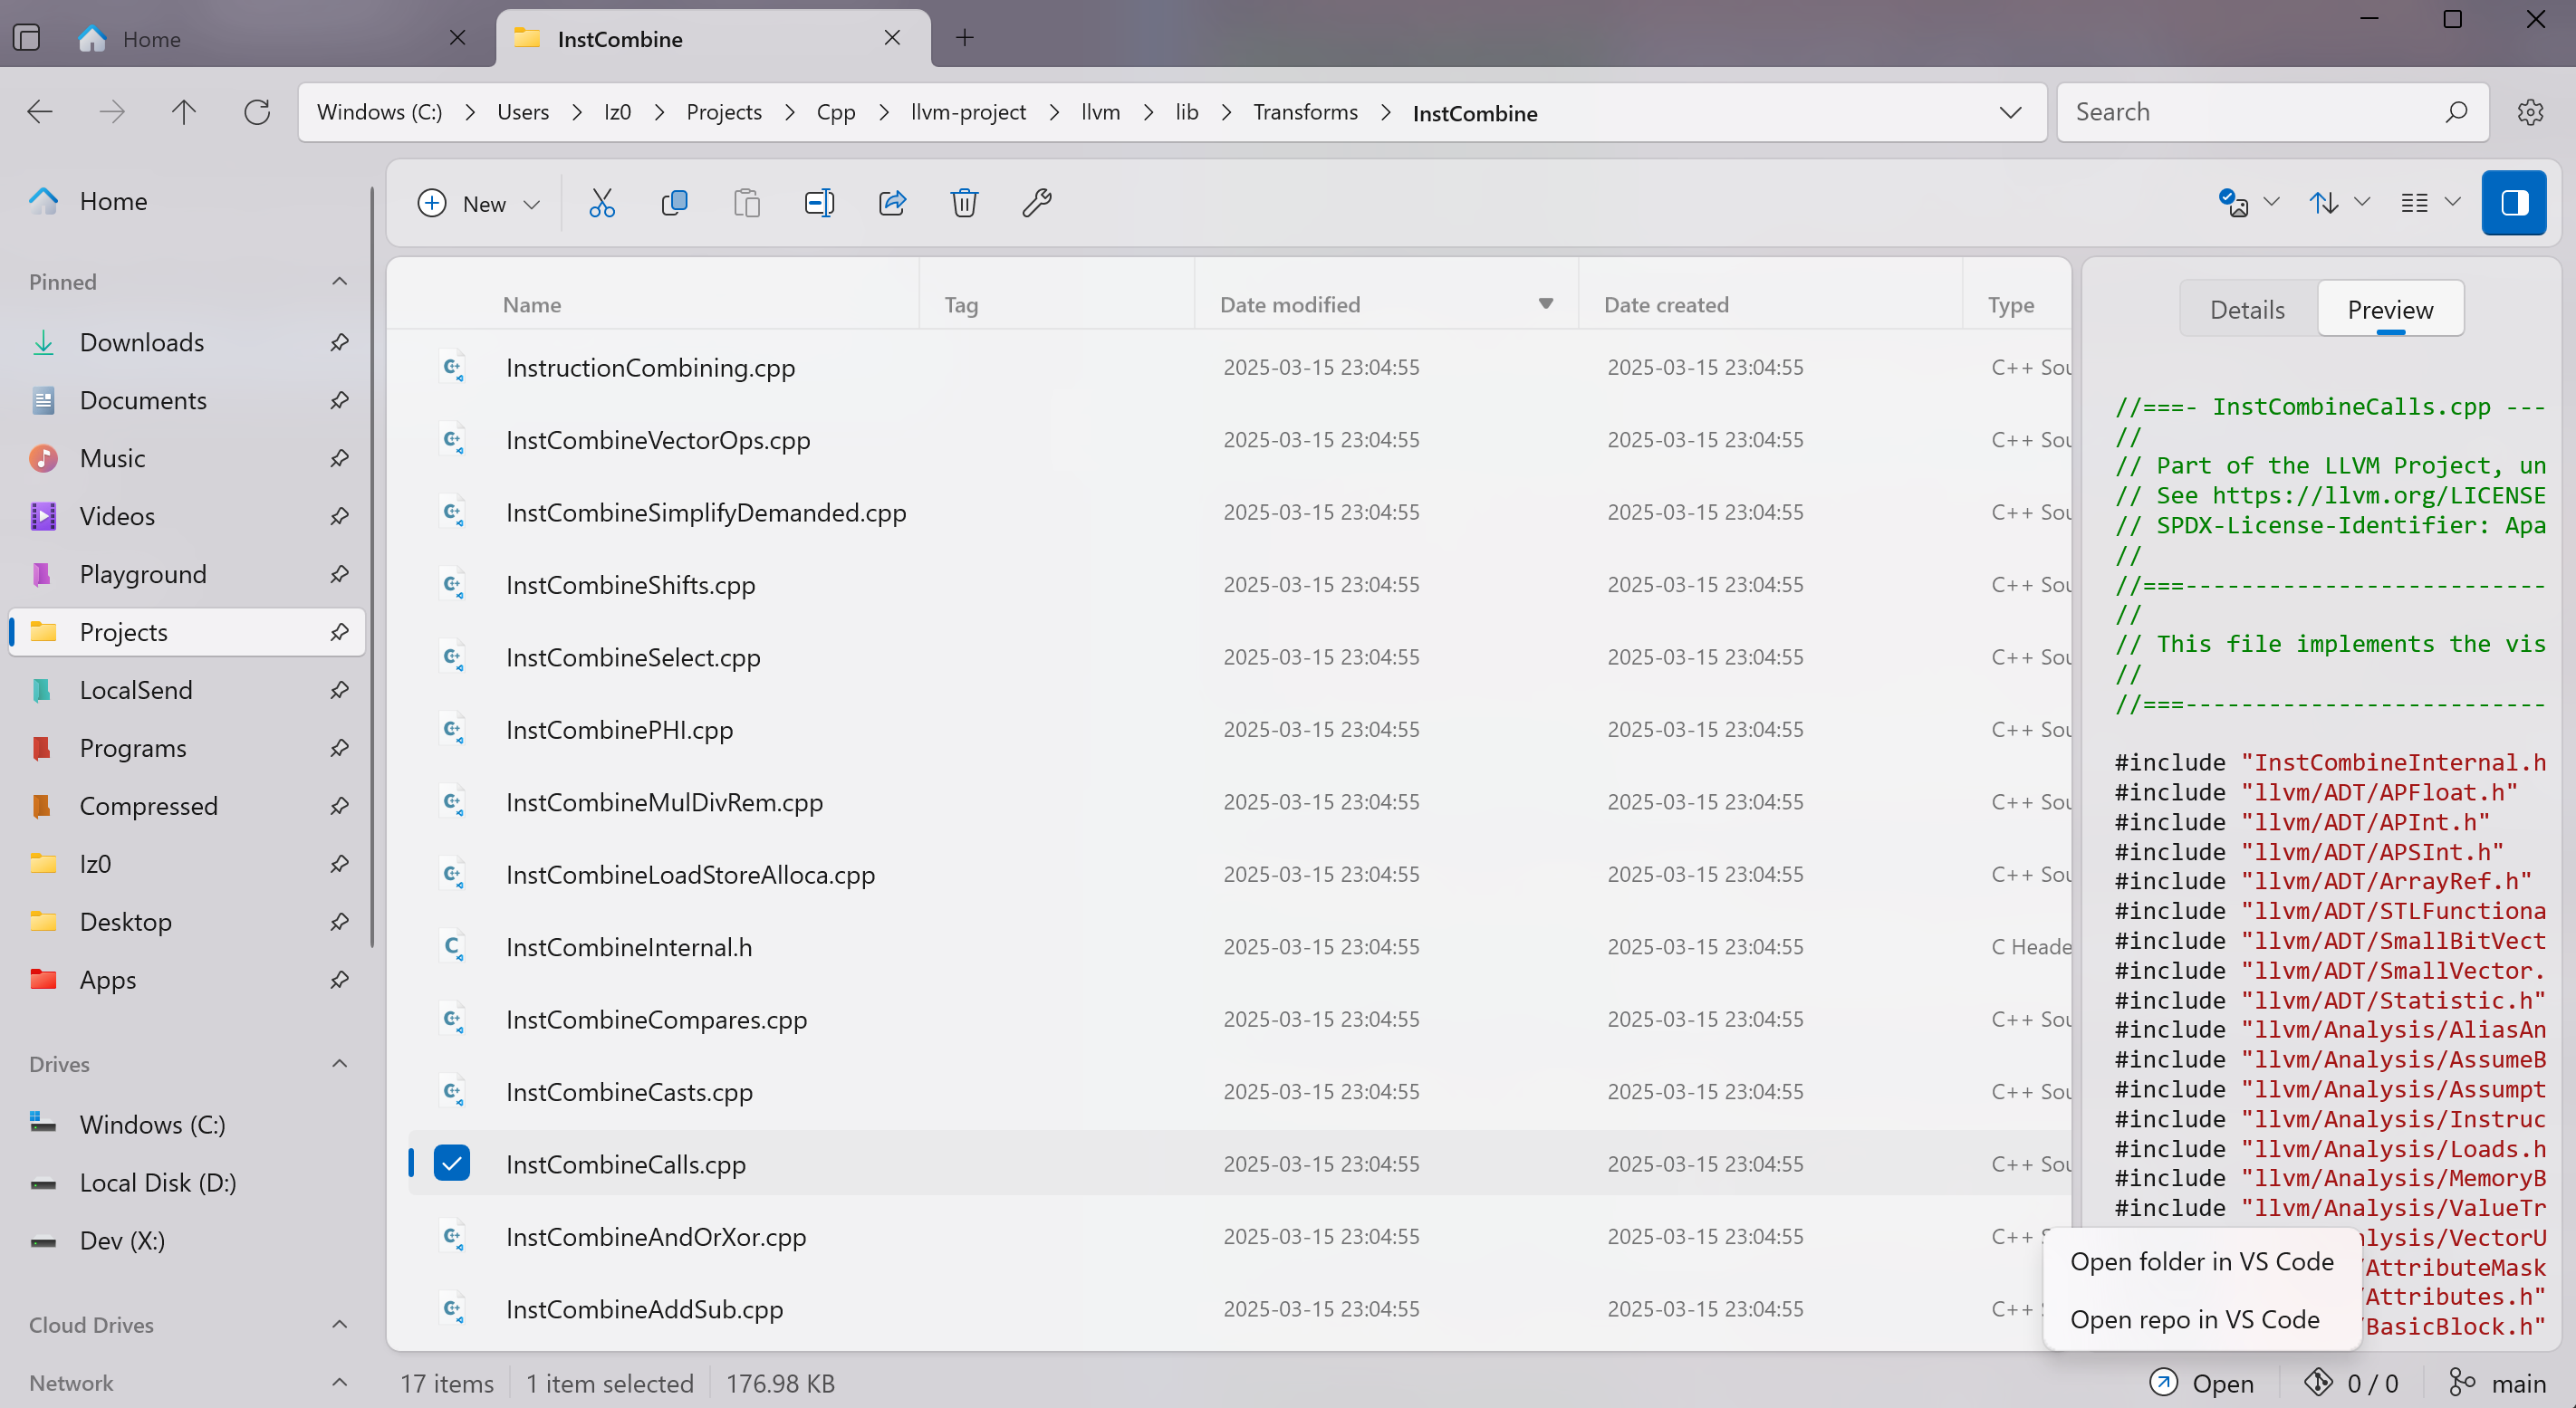Click the Delete trash icon
Image resolution: width=2576 pixels, height=1408 pixels.
964,203
